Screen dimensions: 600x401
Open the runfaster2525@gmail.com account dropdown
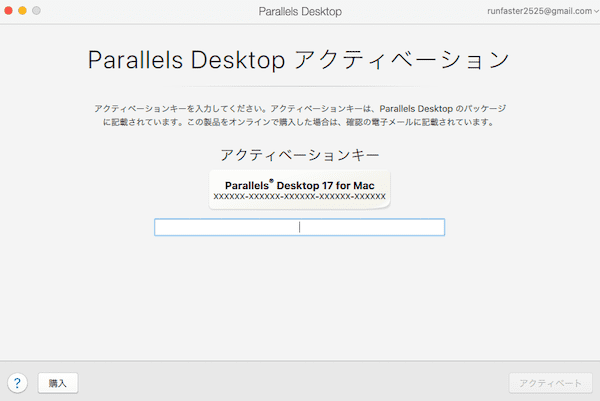(x=542, y=11)
